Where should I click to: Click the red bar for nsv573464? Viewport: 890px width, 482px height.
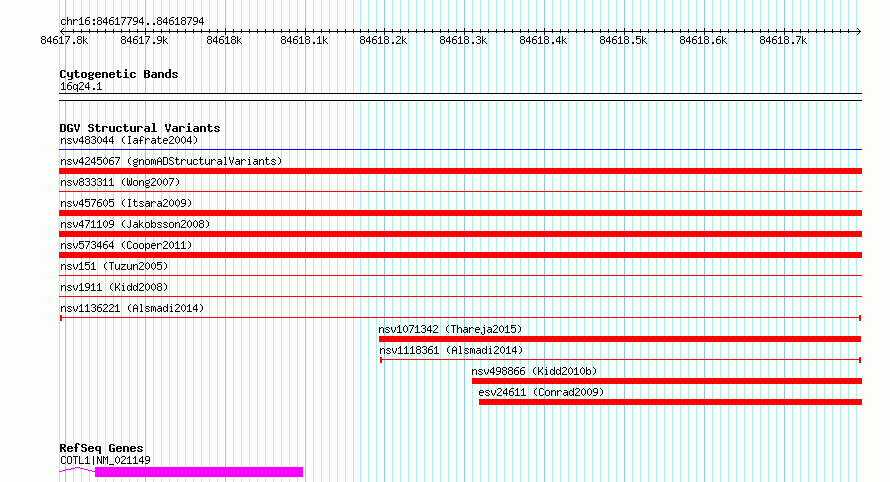coord(460,255)
